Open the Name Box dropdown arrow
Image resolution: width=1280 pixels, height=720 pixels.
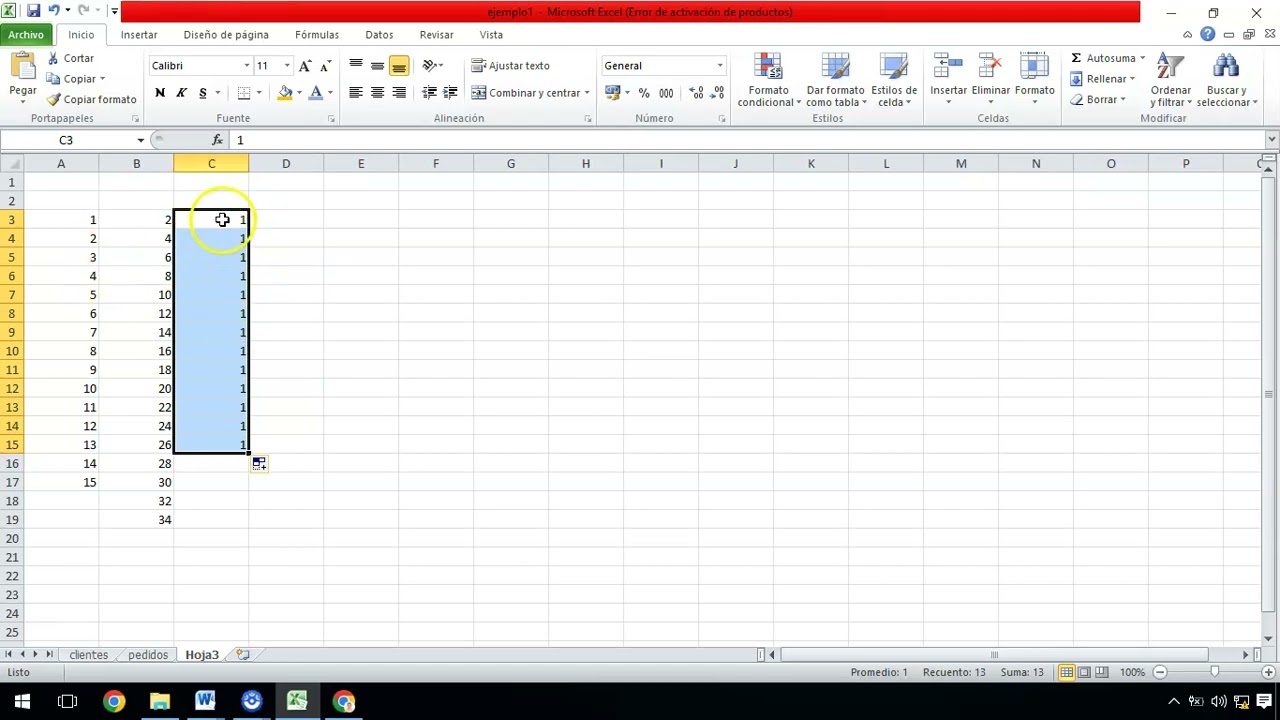pyautogui.click(x=140, y=140)
